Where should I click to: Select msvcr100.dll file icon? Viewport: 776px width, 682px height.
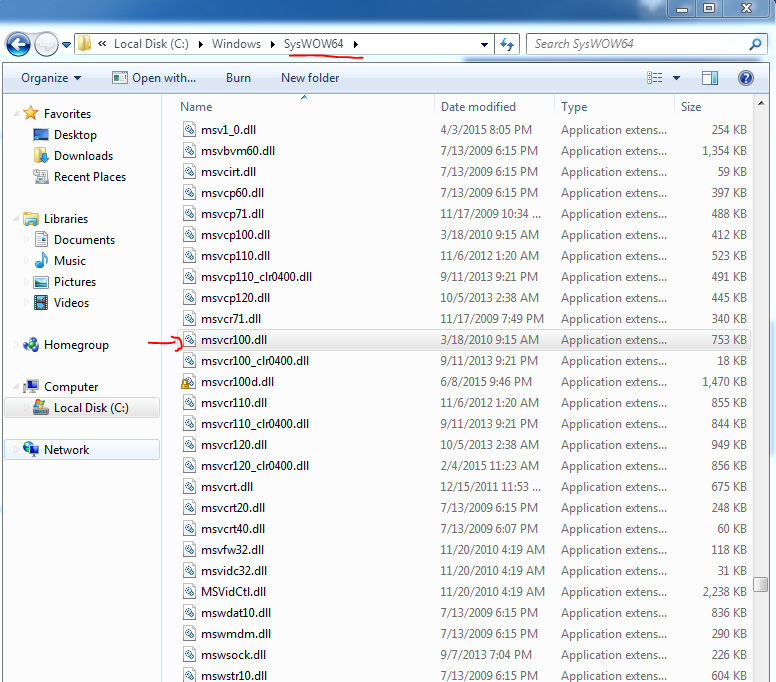[189, 340]
